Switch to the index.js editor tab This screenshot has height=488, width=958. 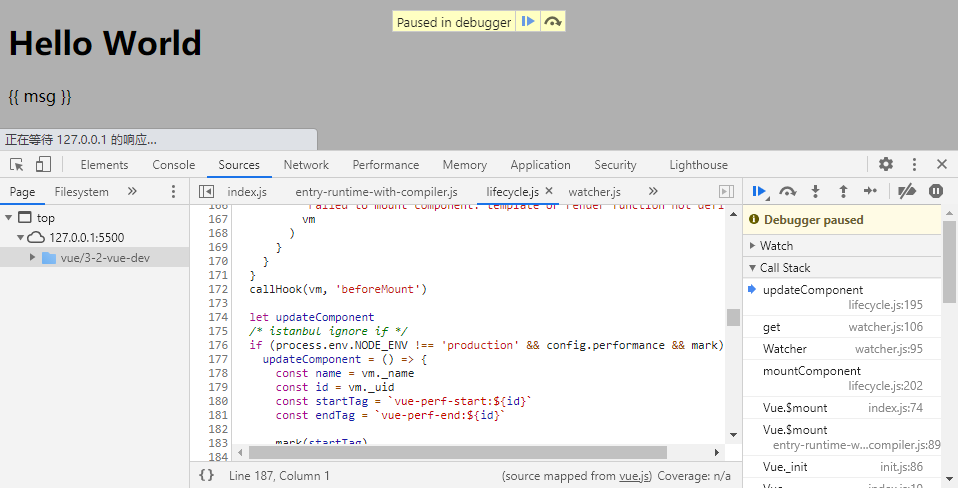click(x=247, y=192)
